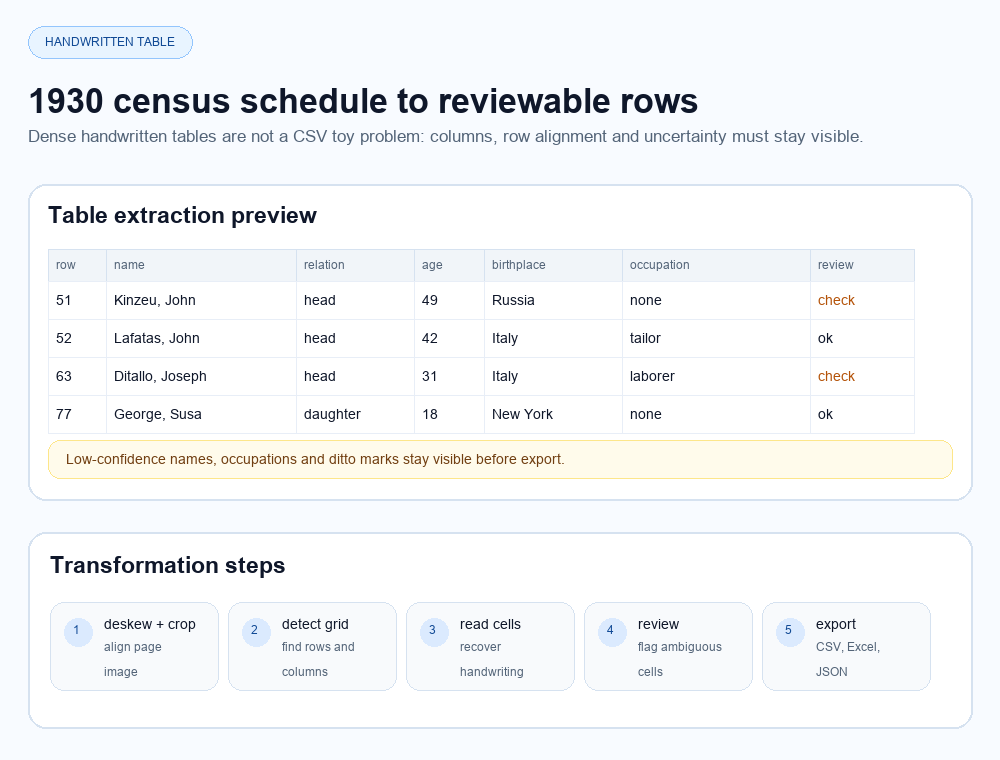1000x760 pixels.
Task: Toggle the check flag on Ditallo, Joseph row
Action: click(x=836, y=376)
